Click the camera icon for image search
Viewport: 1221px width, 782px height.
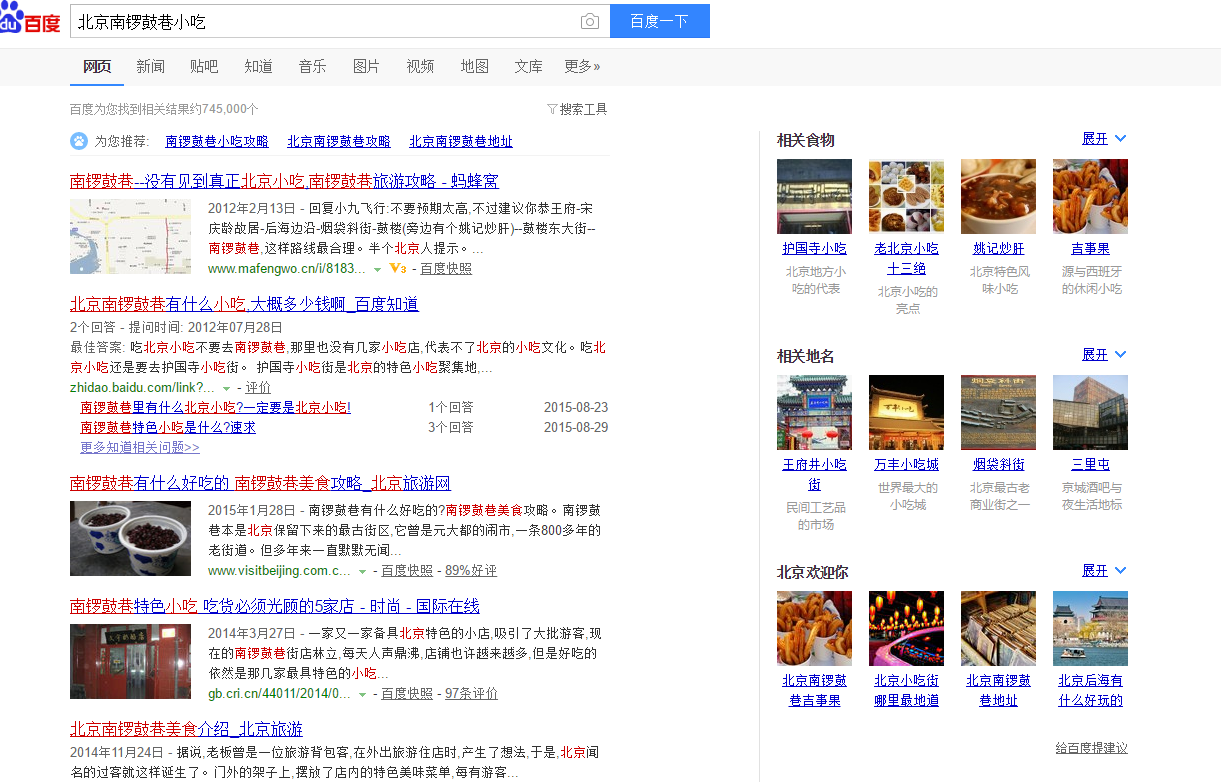[589, 21]
